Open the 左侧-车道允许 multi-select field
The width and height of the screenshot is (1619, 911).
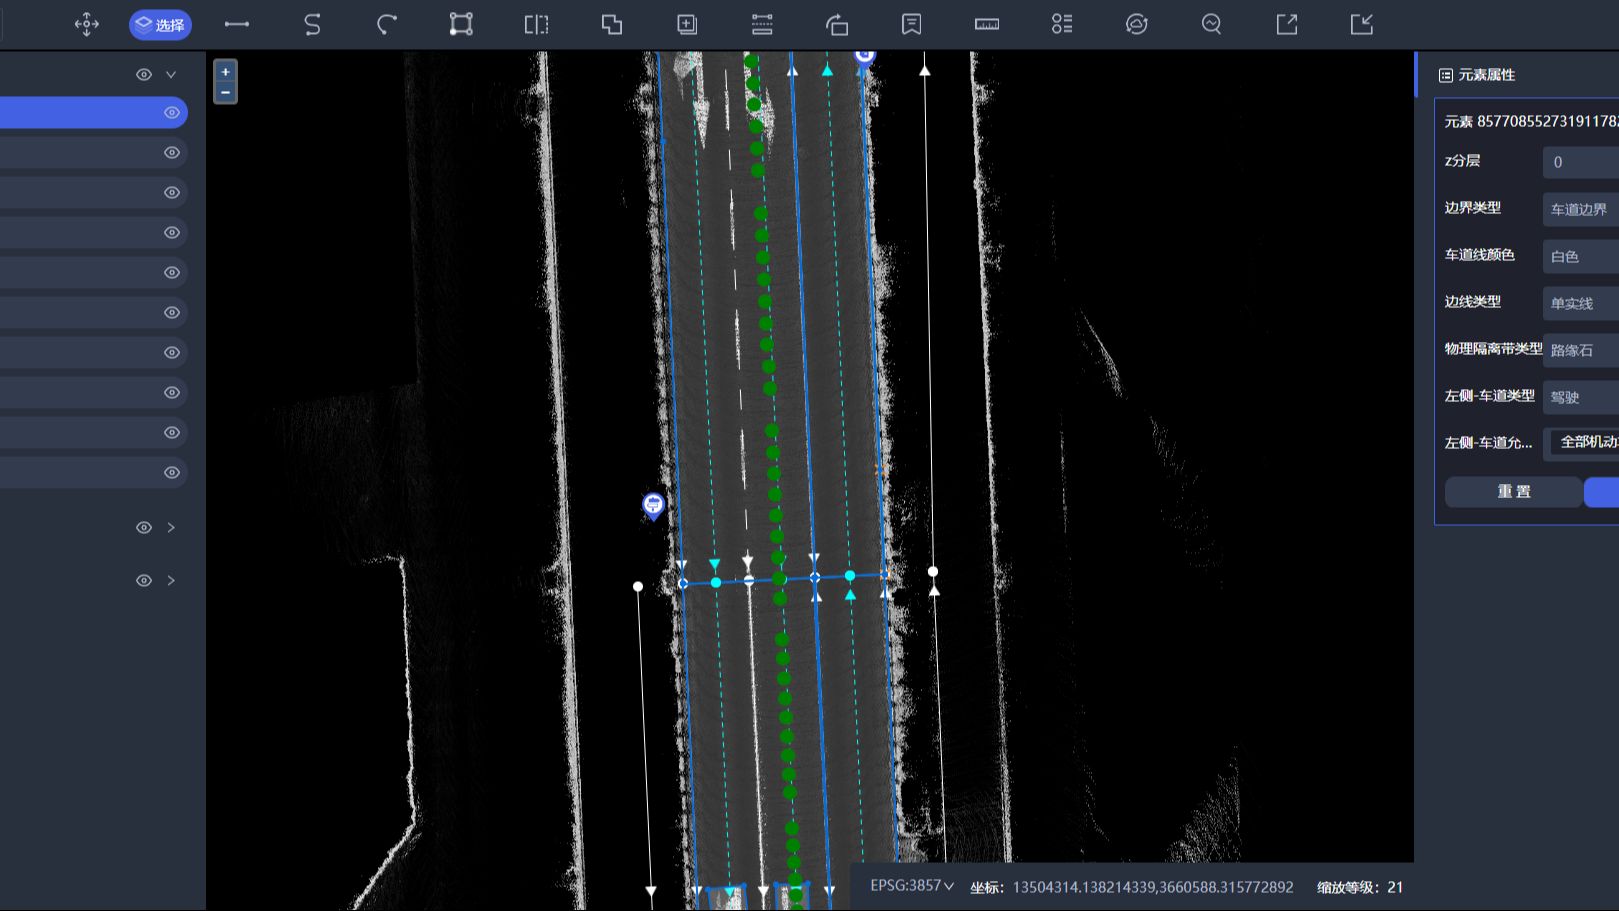coord(1581,443)
